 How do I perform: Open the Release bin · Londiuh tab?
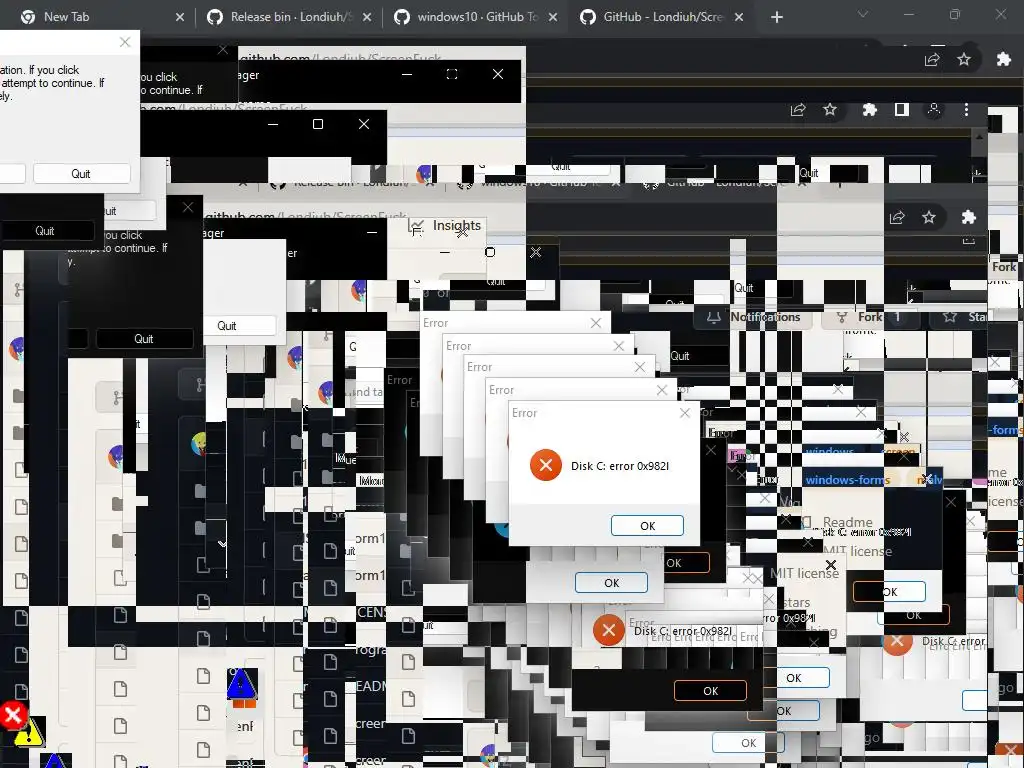click(289, 17)
